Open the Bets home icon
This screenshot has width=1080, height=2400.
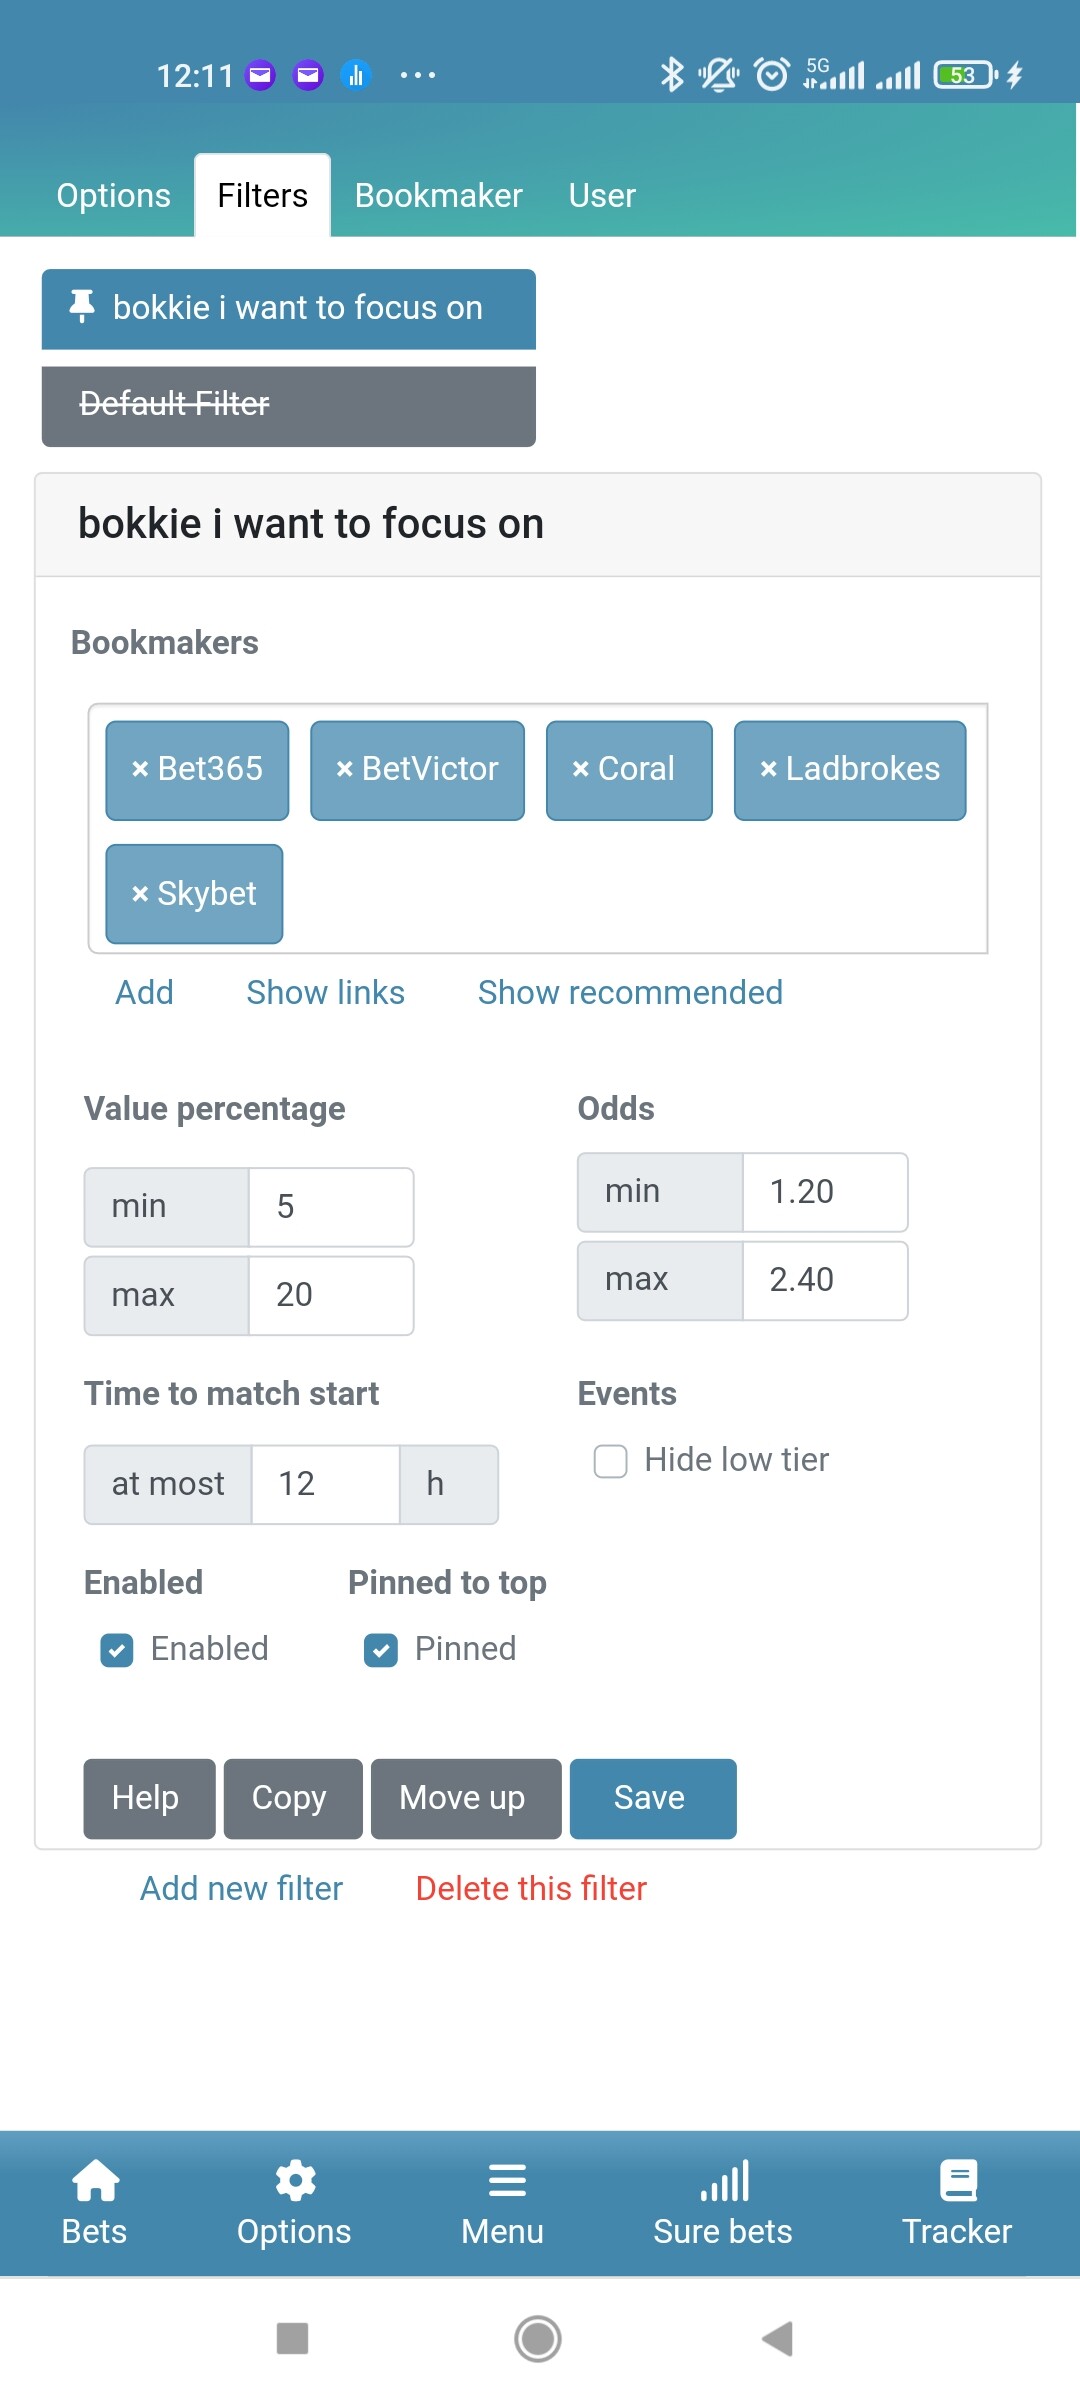pos(95,2181)
